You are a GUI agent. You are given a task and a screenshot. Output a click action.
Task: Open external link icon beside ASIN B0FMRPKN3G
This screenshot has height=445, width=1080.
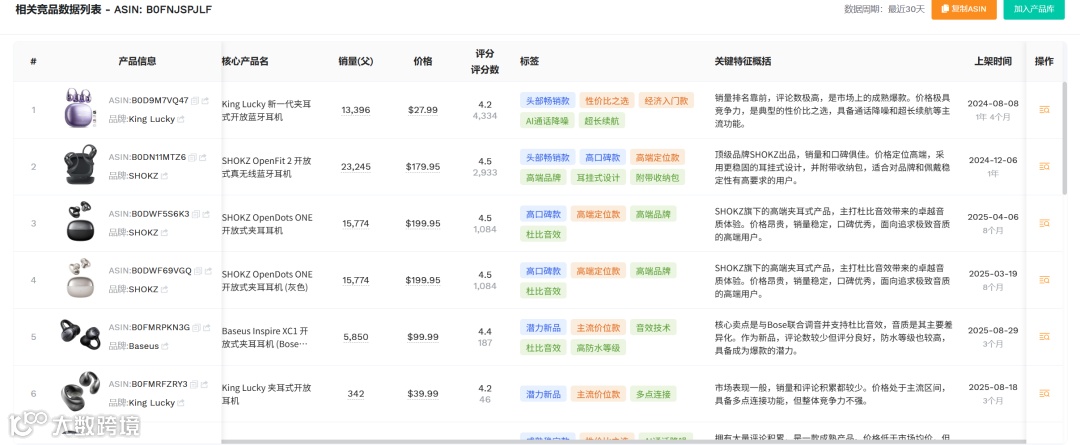click(207, 327)
